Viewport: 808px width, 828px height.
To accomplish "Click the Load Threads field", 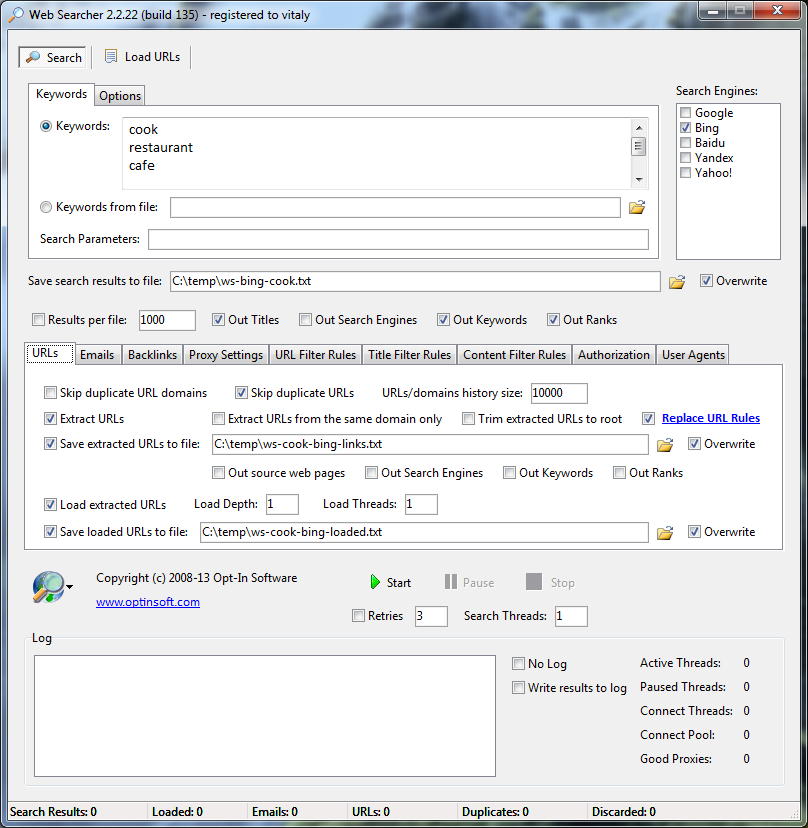I will [x=421, y=504].
